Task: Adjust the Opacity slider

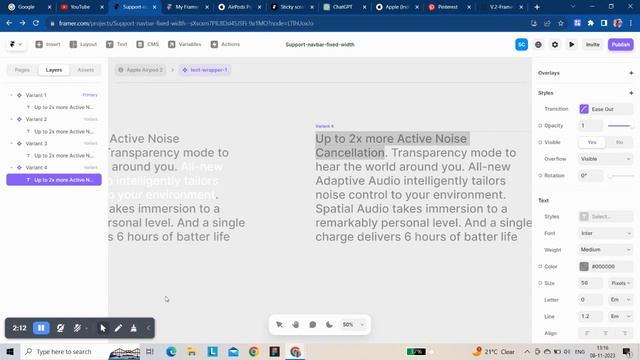Action: [x=620, y=126]
